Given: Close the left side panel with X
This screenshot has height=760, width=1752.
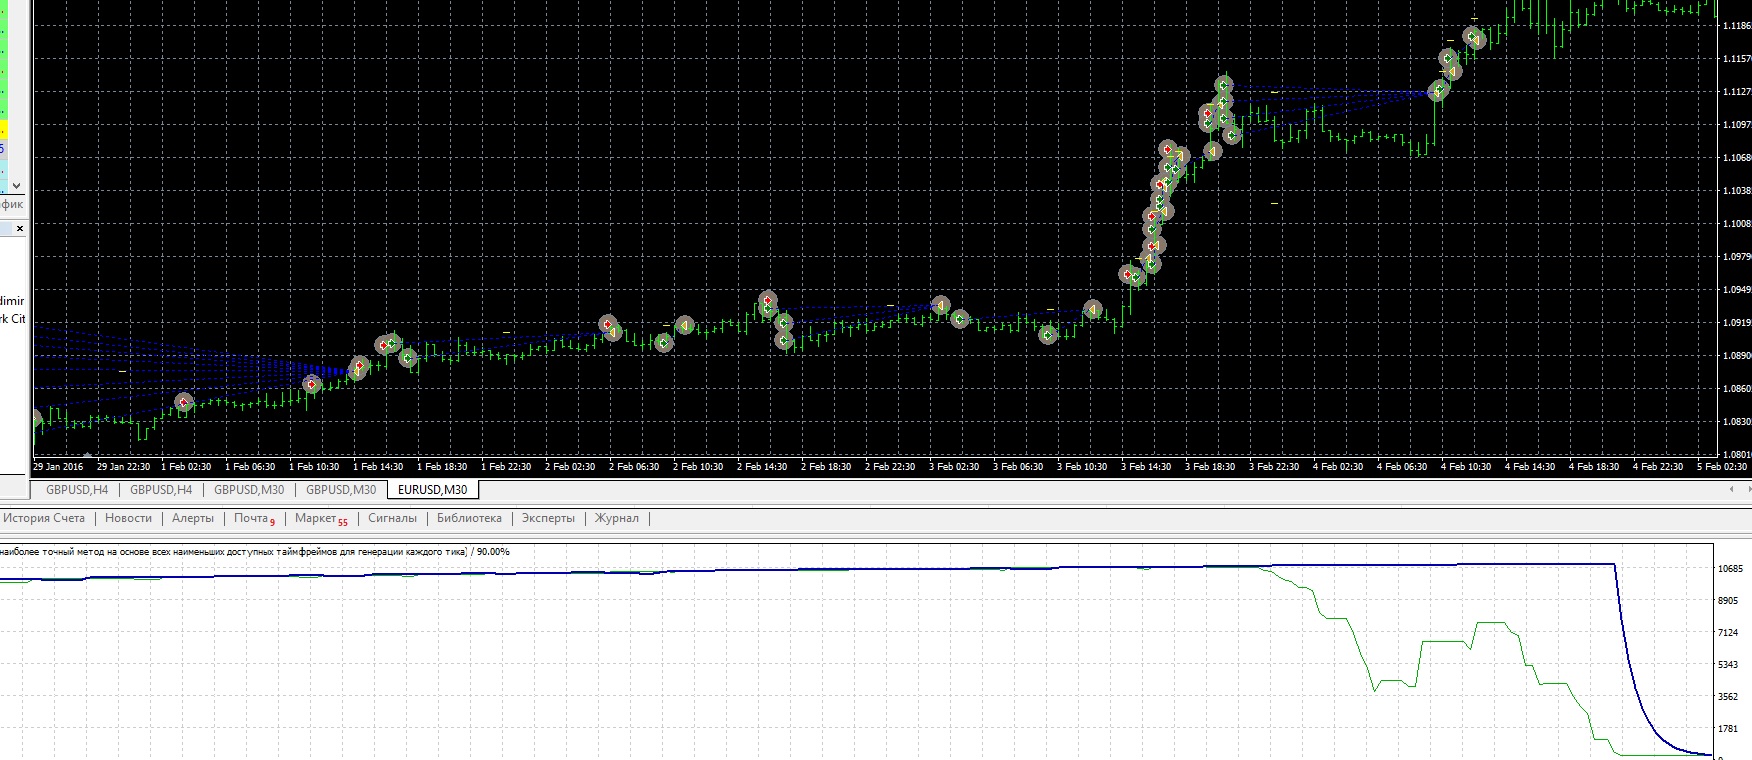Looking at the screenshot, I should 19,228.
